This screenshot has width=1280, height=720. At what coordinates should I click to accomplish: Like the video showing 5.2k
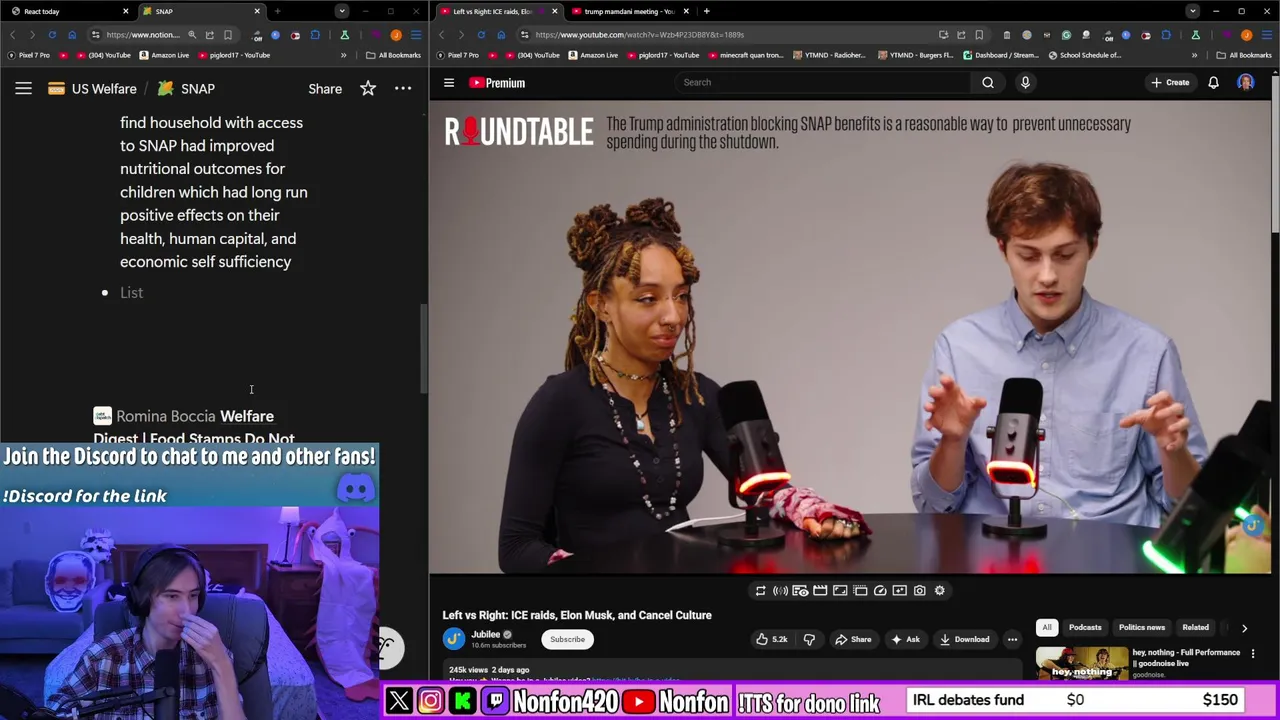[771, 640]
